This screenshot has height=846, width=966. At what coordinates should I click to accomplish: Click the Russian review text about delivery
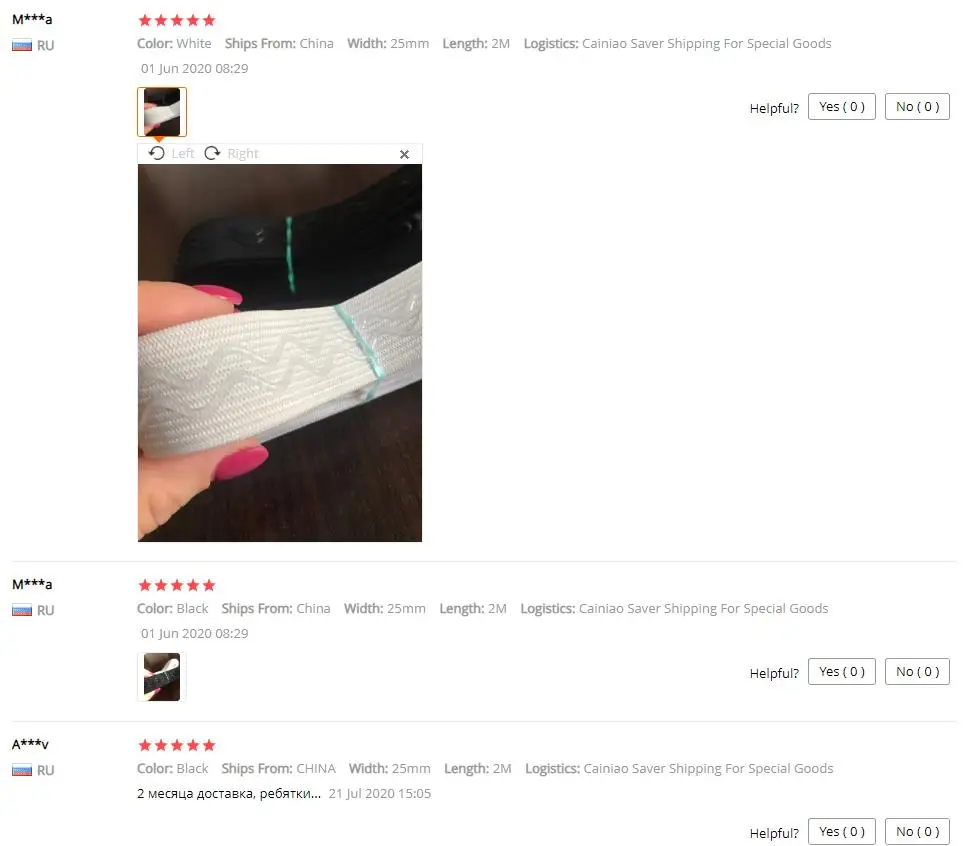229,794
